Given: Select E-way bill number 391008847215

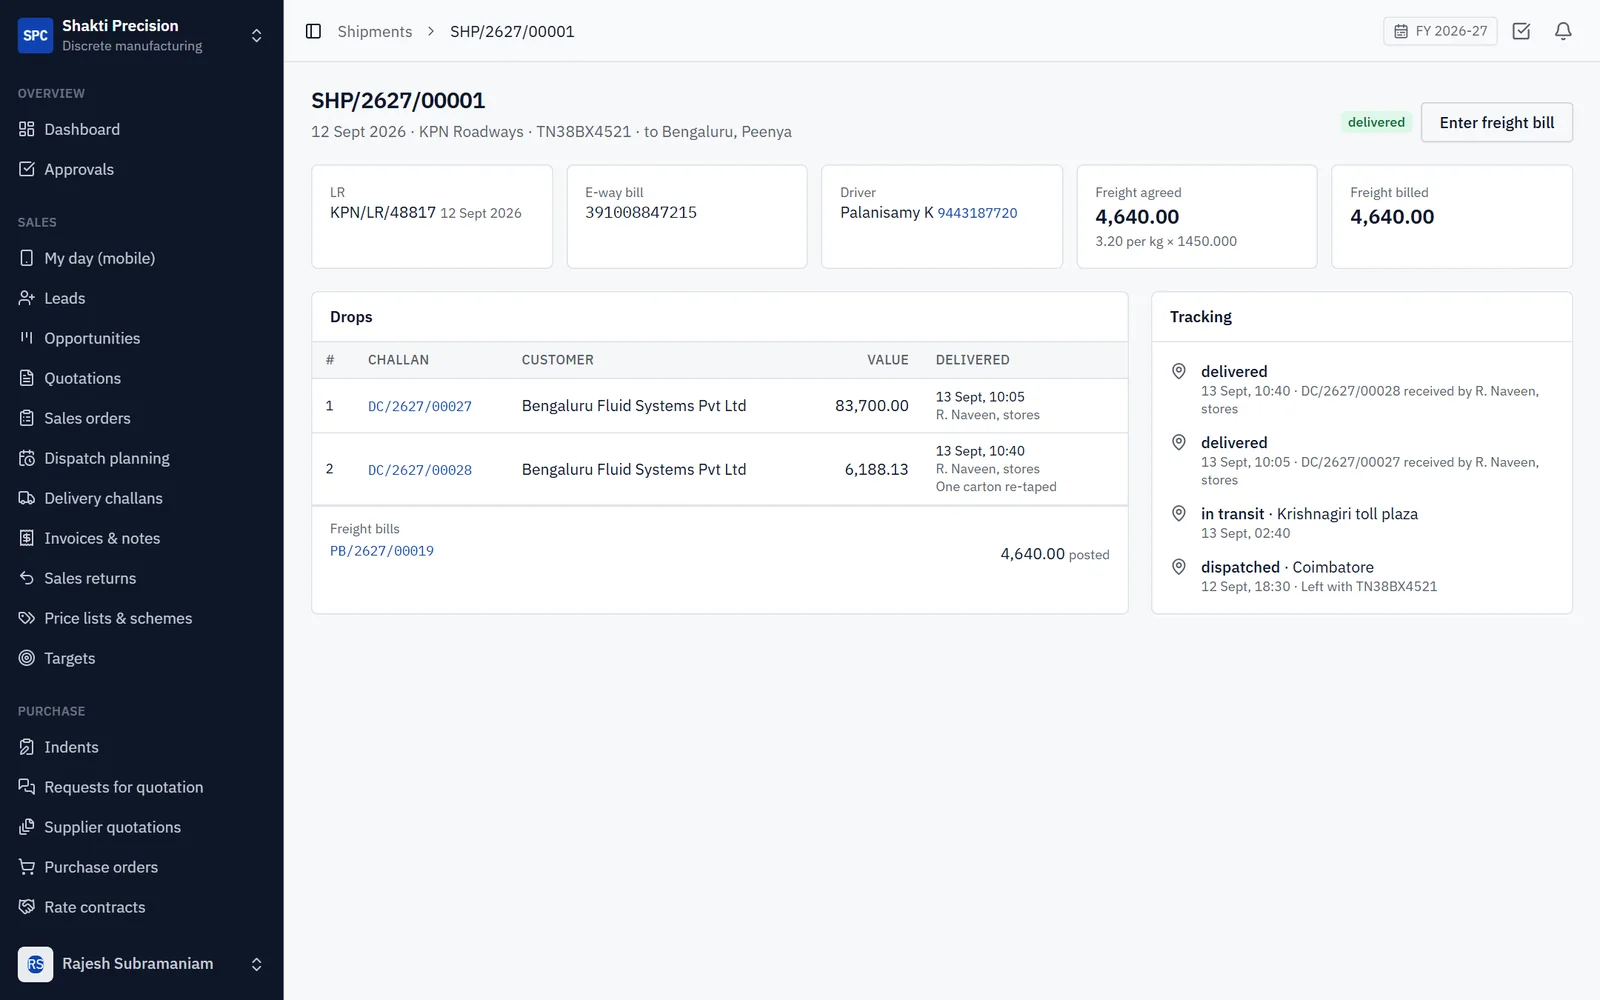Looking at the screenshot, I should click(641, 212).
